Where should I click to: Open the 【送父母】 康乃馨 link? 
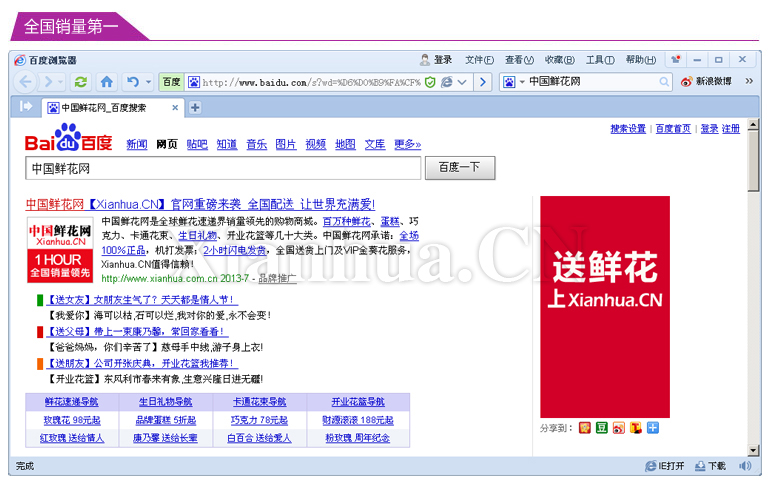pyautogui.click(x=138, y=332)
